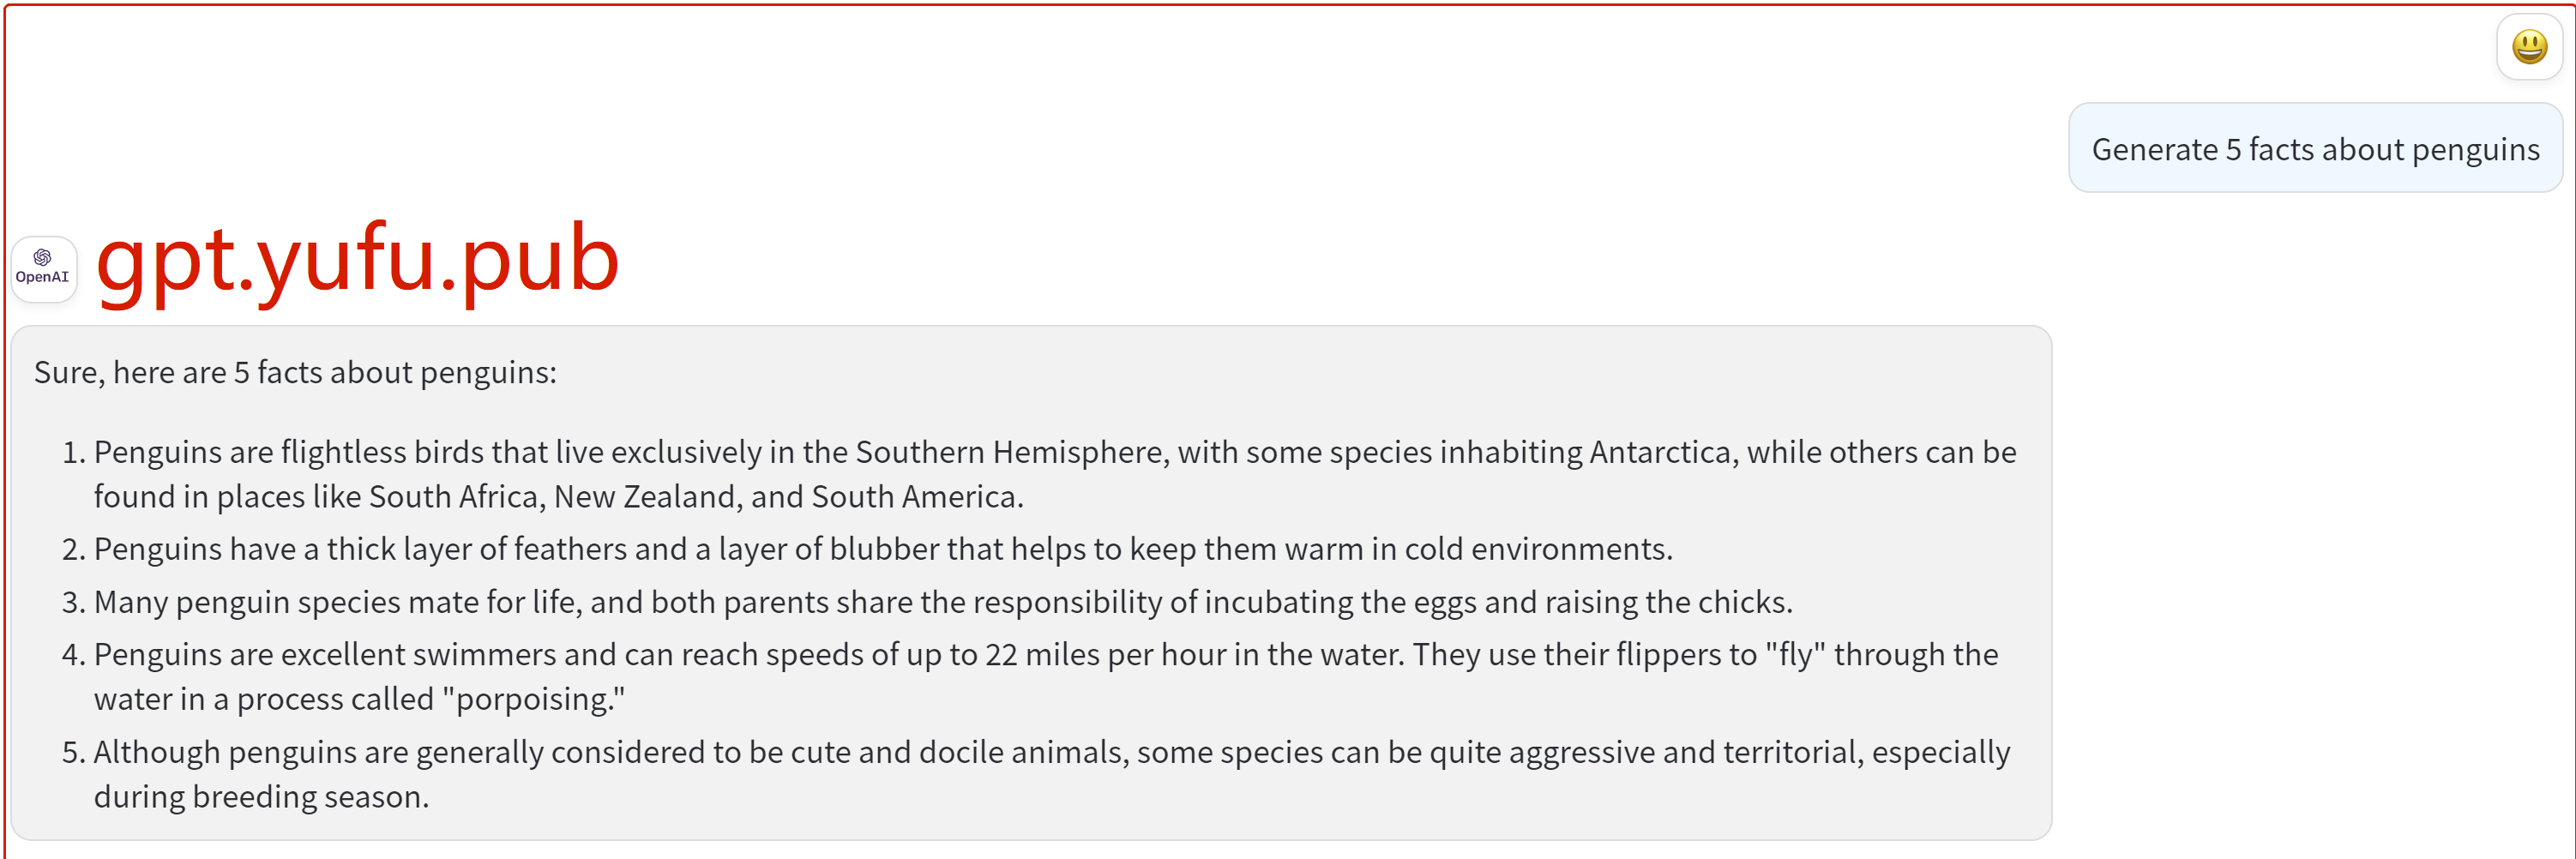Click the fifth fact about aggressive species
The image size is (2576, 859).
pos(1052,774)
